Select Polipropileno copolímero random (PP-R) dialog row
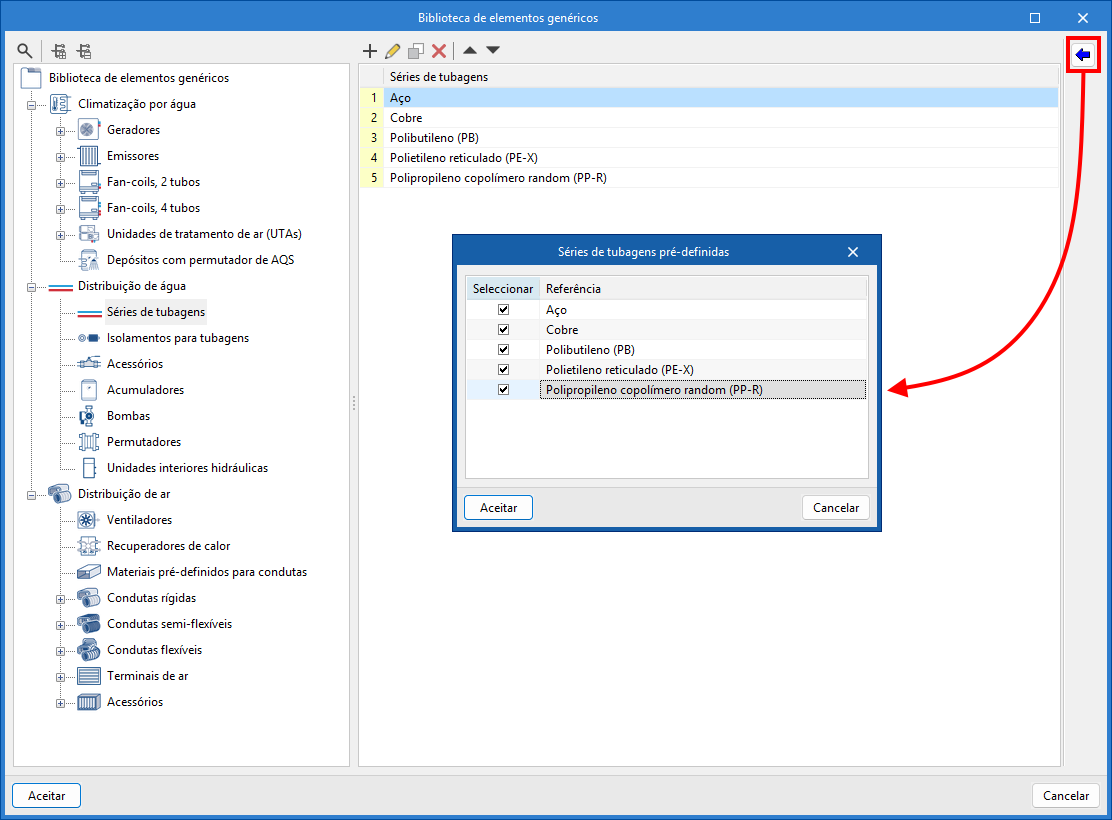 703,389
